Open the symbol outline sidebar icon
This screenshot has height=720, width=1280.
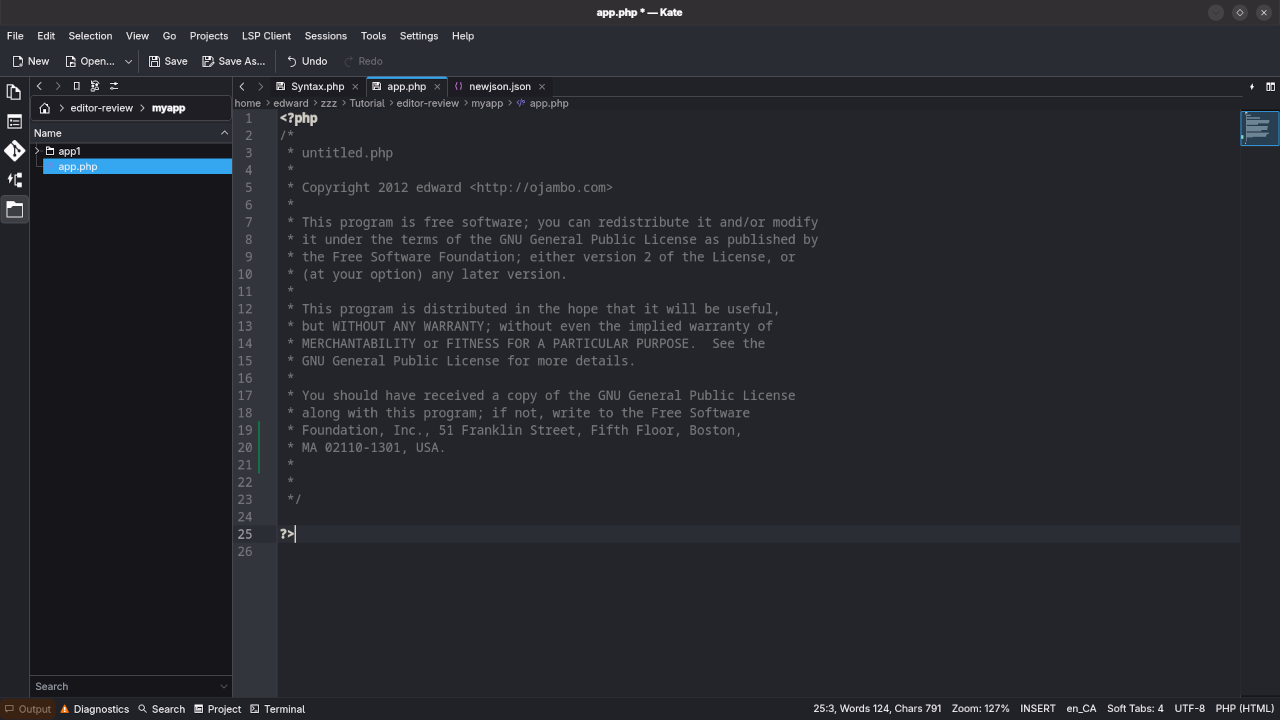(14, 180)
